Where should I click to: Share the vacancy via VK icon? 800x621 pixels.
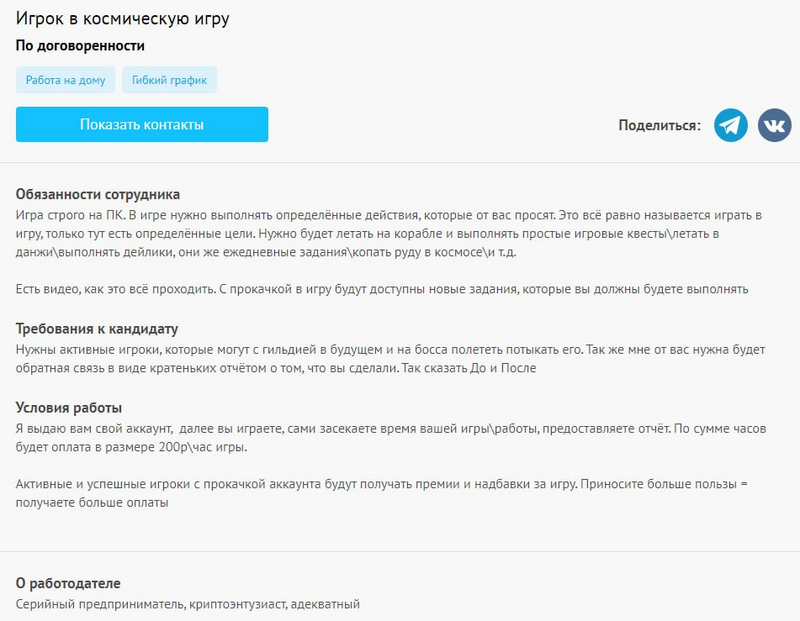click(774, 125)
